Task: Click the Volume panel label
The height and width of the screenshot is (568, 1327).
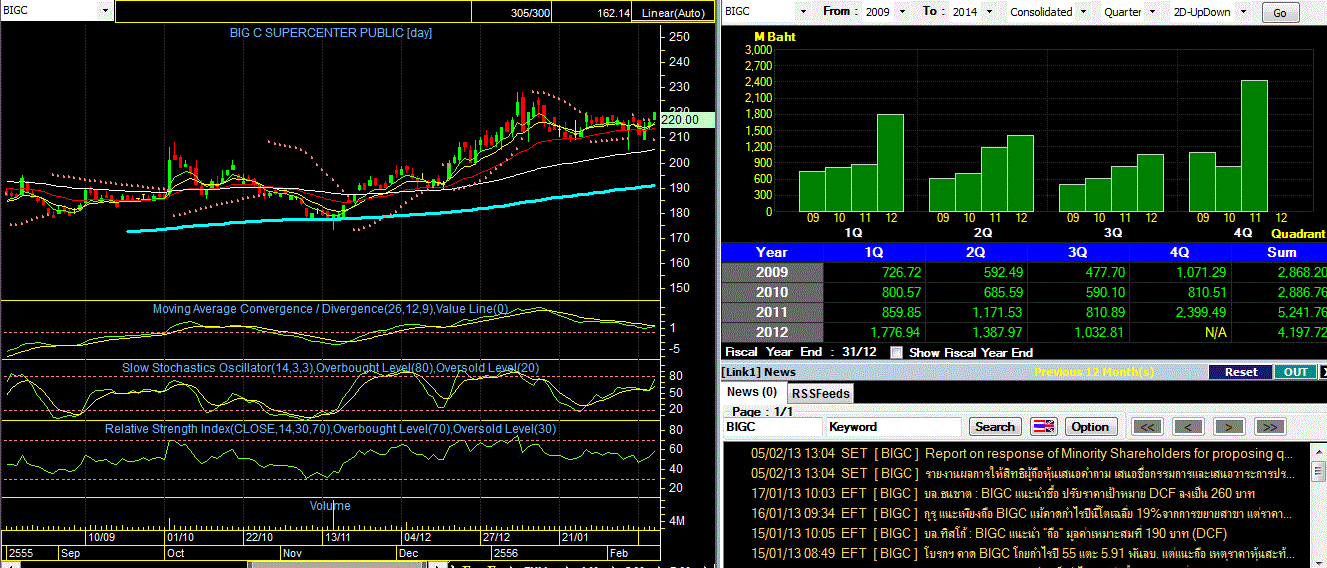Action: [330, 506]
